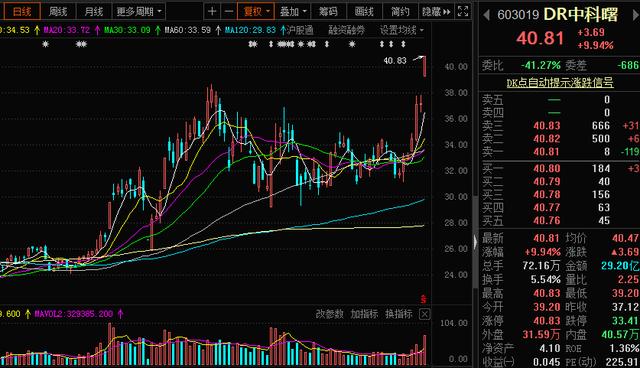Go to next stock arrow
This screenshot has height=368, width=640.
click(x=636, y=16)
